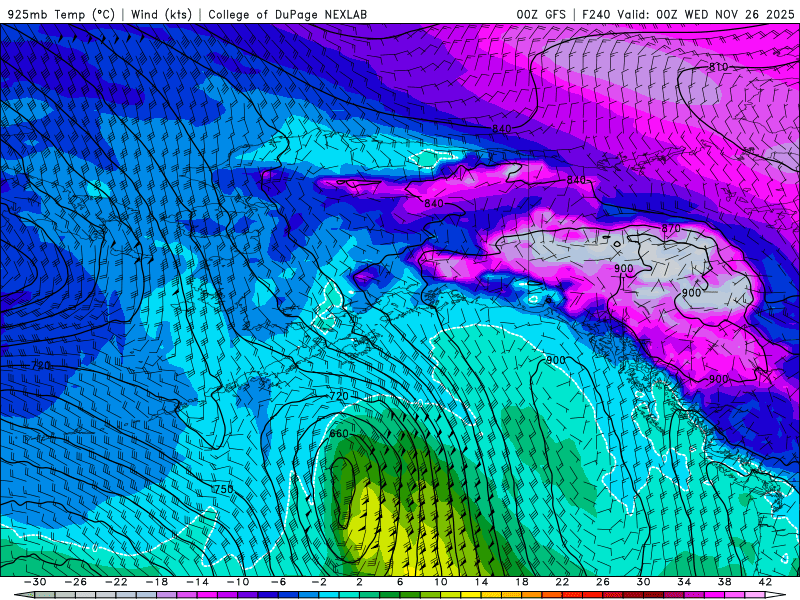
Task: Click the 42 color scale label
Action: coord(765,582)
